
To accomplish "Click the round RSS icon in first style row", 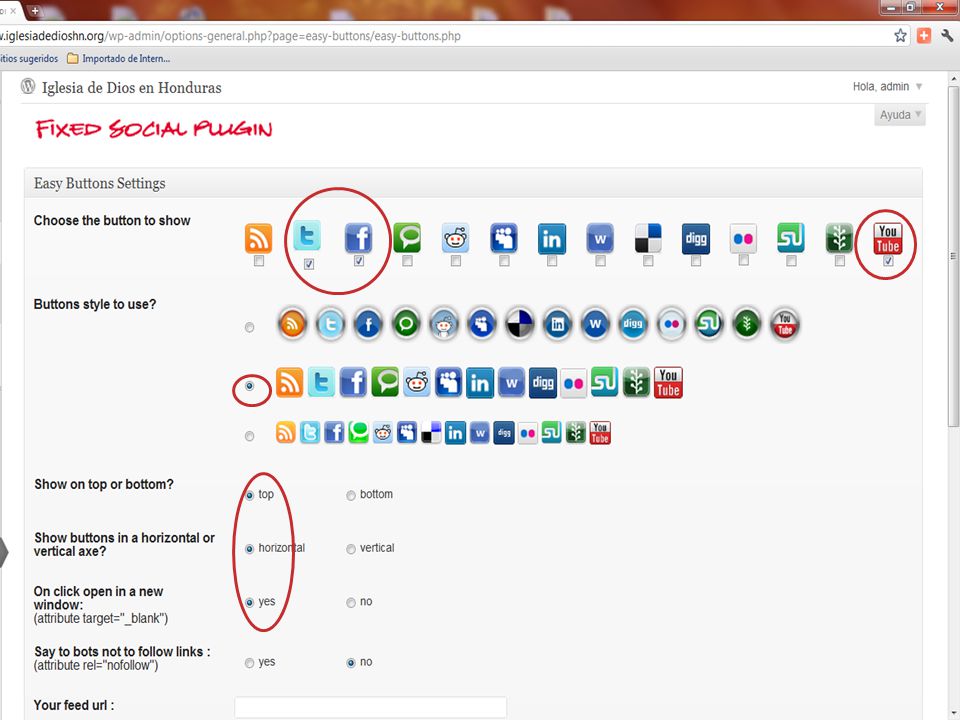I will coord(292,323).
